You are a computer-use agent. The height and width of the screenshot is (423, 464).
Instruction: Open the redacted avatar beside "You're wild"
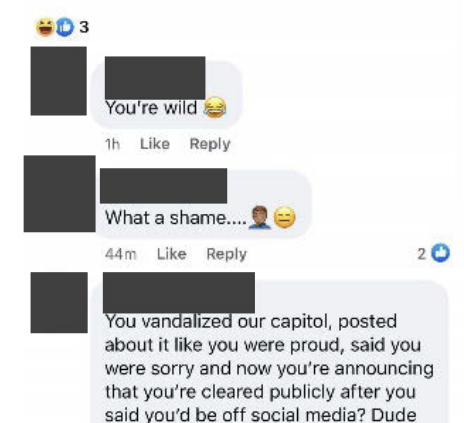tap(59, 81)
